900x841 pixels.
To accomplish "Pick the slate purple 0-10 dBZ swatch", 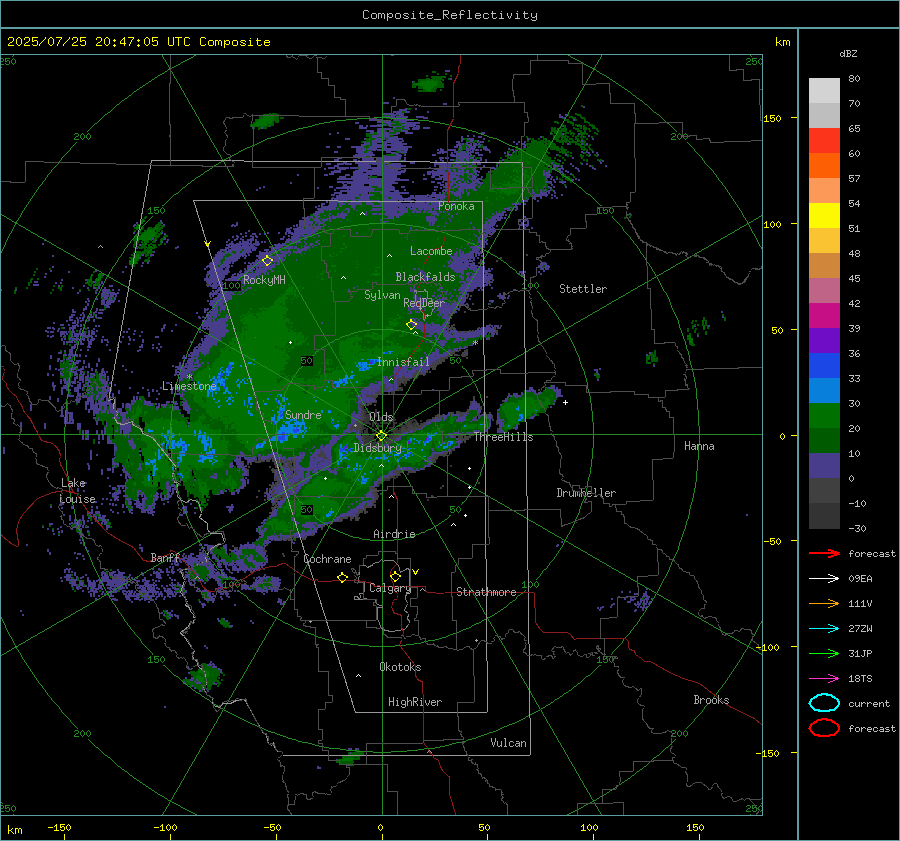I will pos(824,466).
